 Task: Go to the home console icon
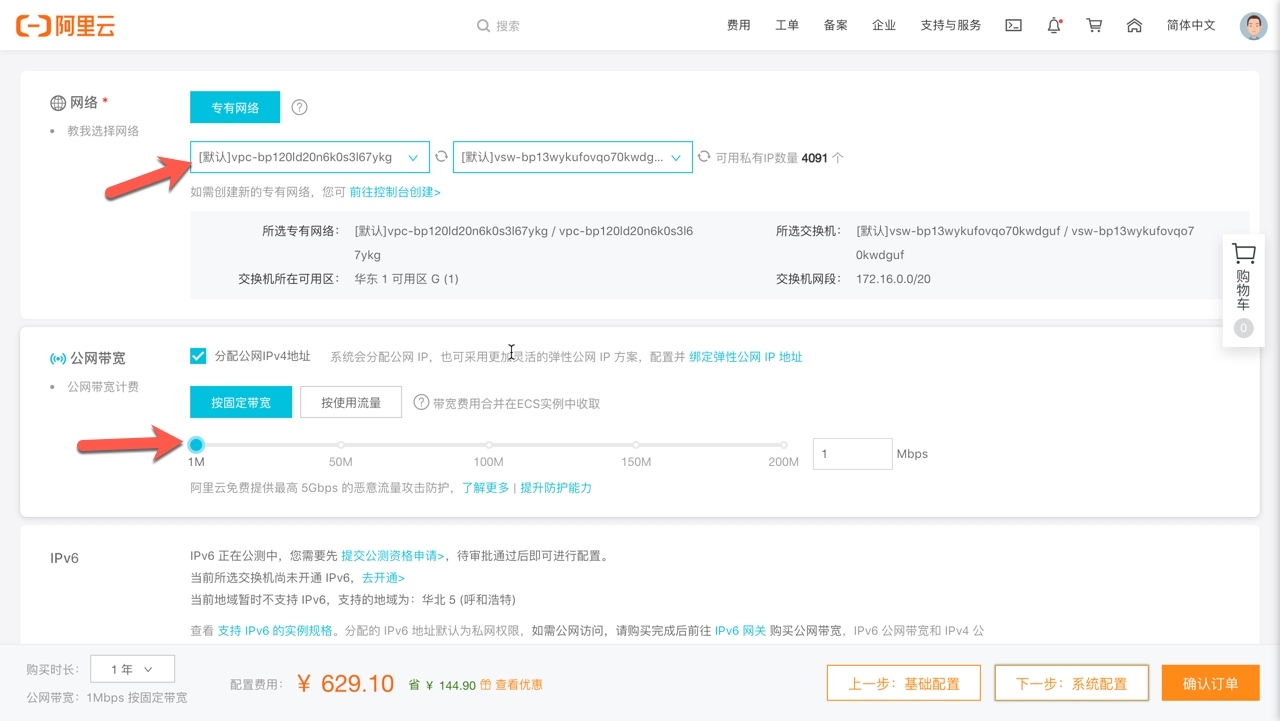click(1134, 26)
